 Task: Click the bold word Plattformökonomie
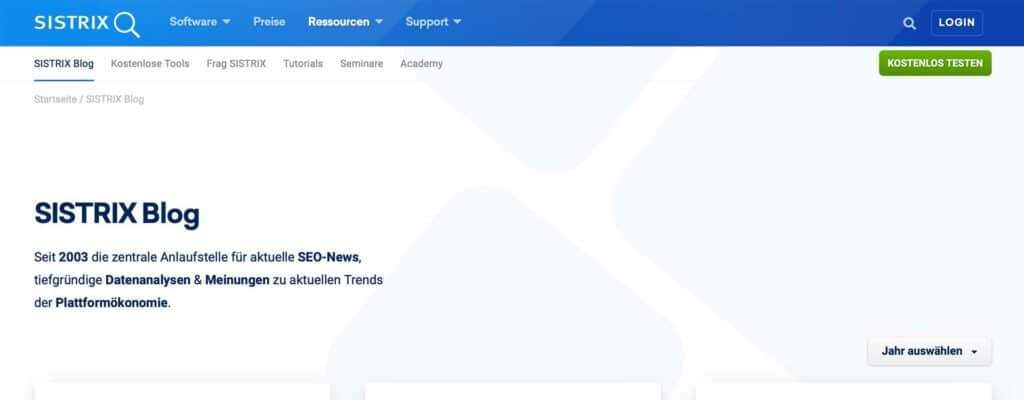[112, 303]
